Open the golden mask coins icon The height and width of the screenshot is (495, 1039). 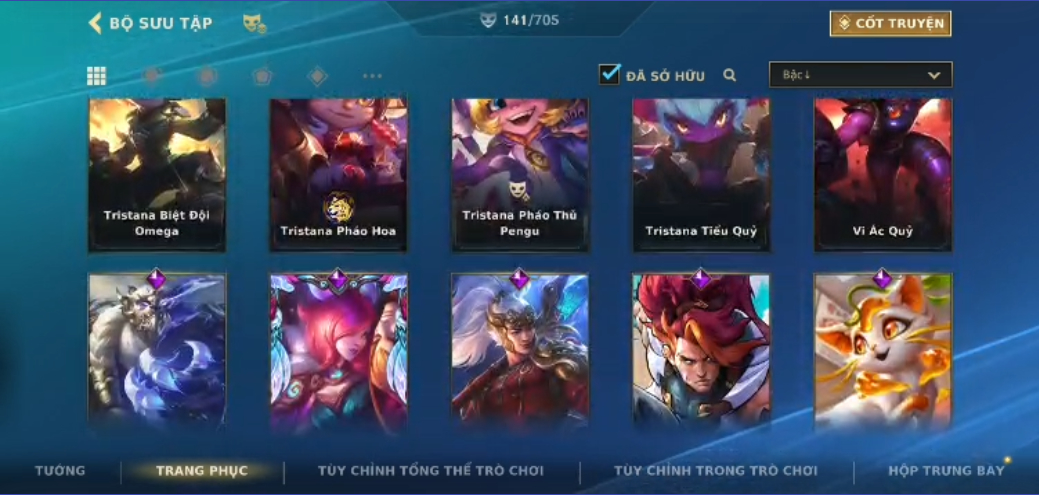[254, 24]
